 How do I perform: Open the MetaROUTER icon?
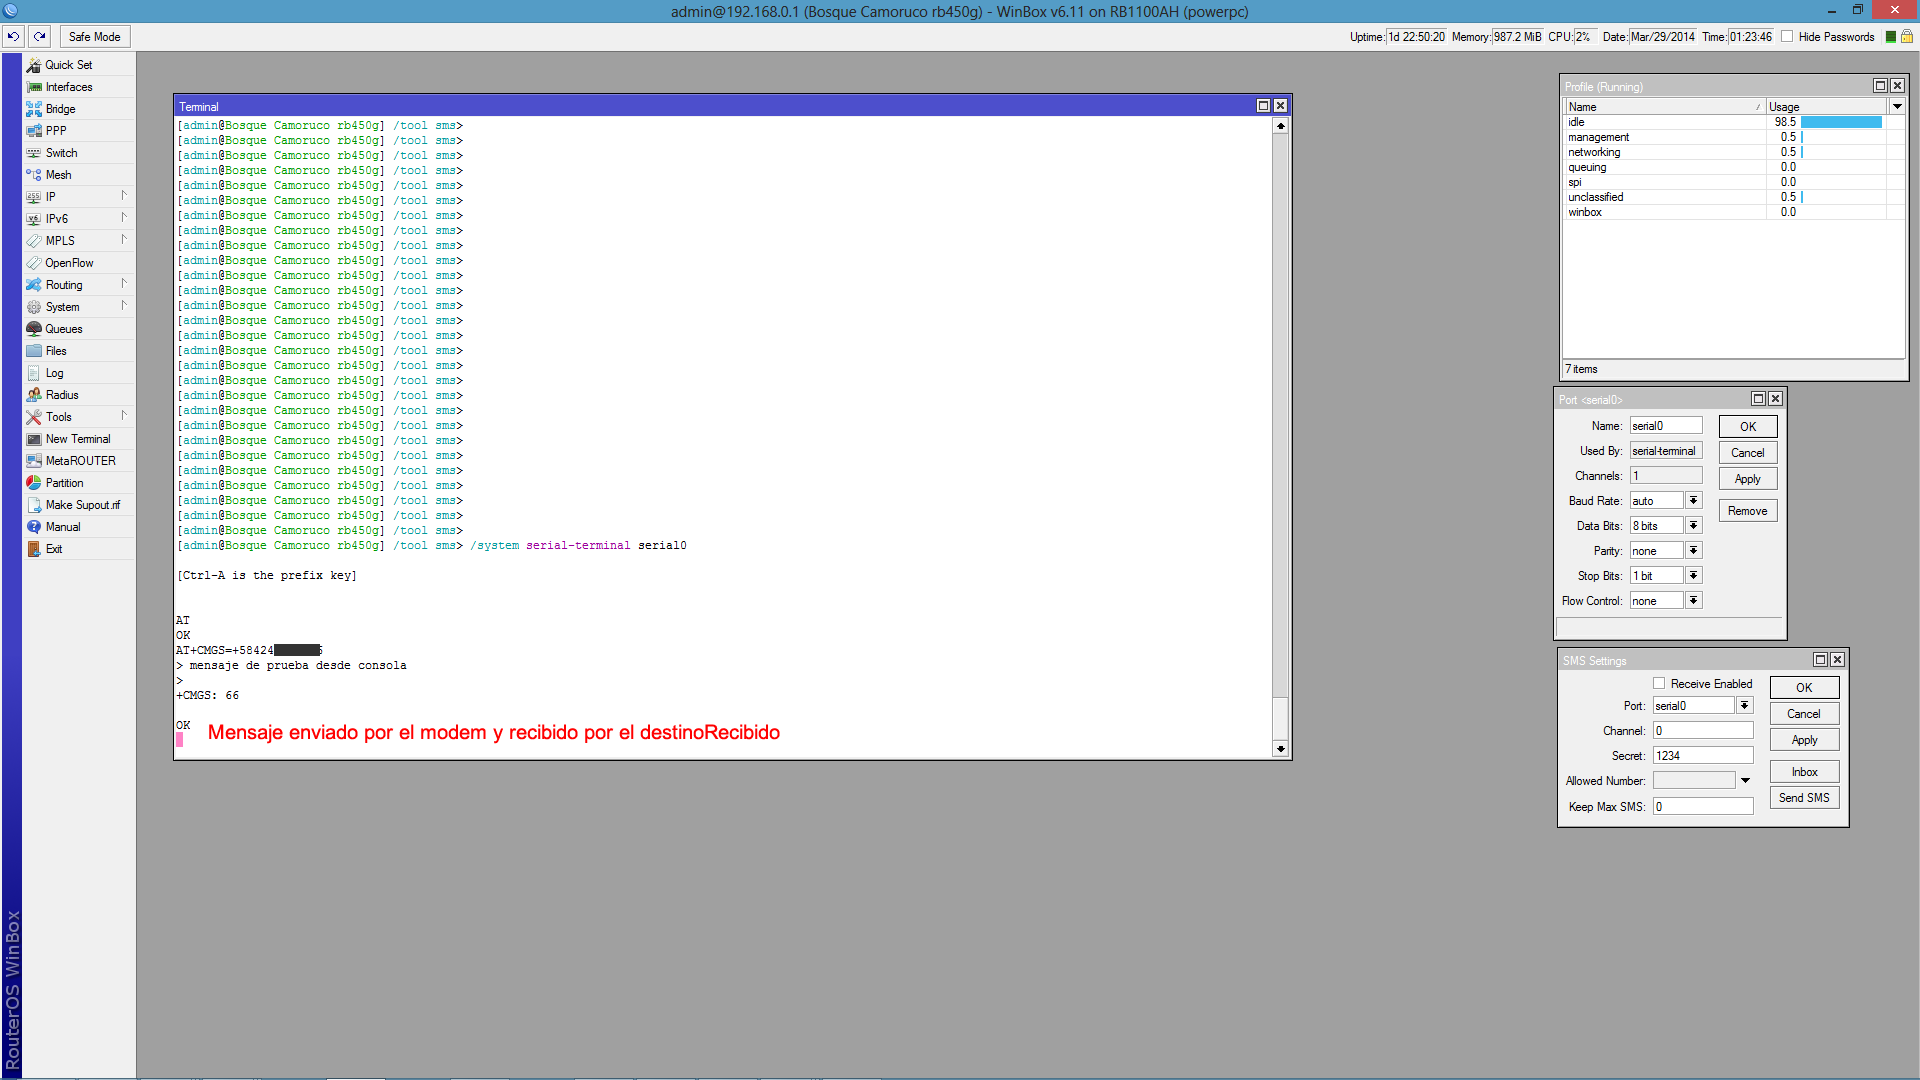point(34,461)
